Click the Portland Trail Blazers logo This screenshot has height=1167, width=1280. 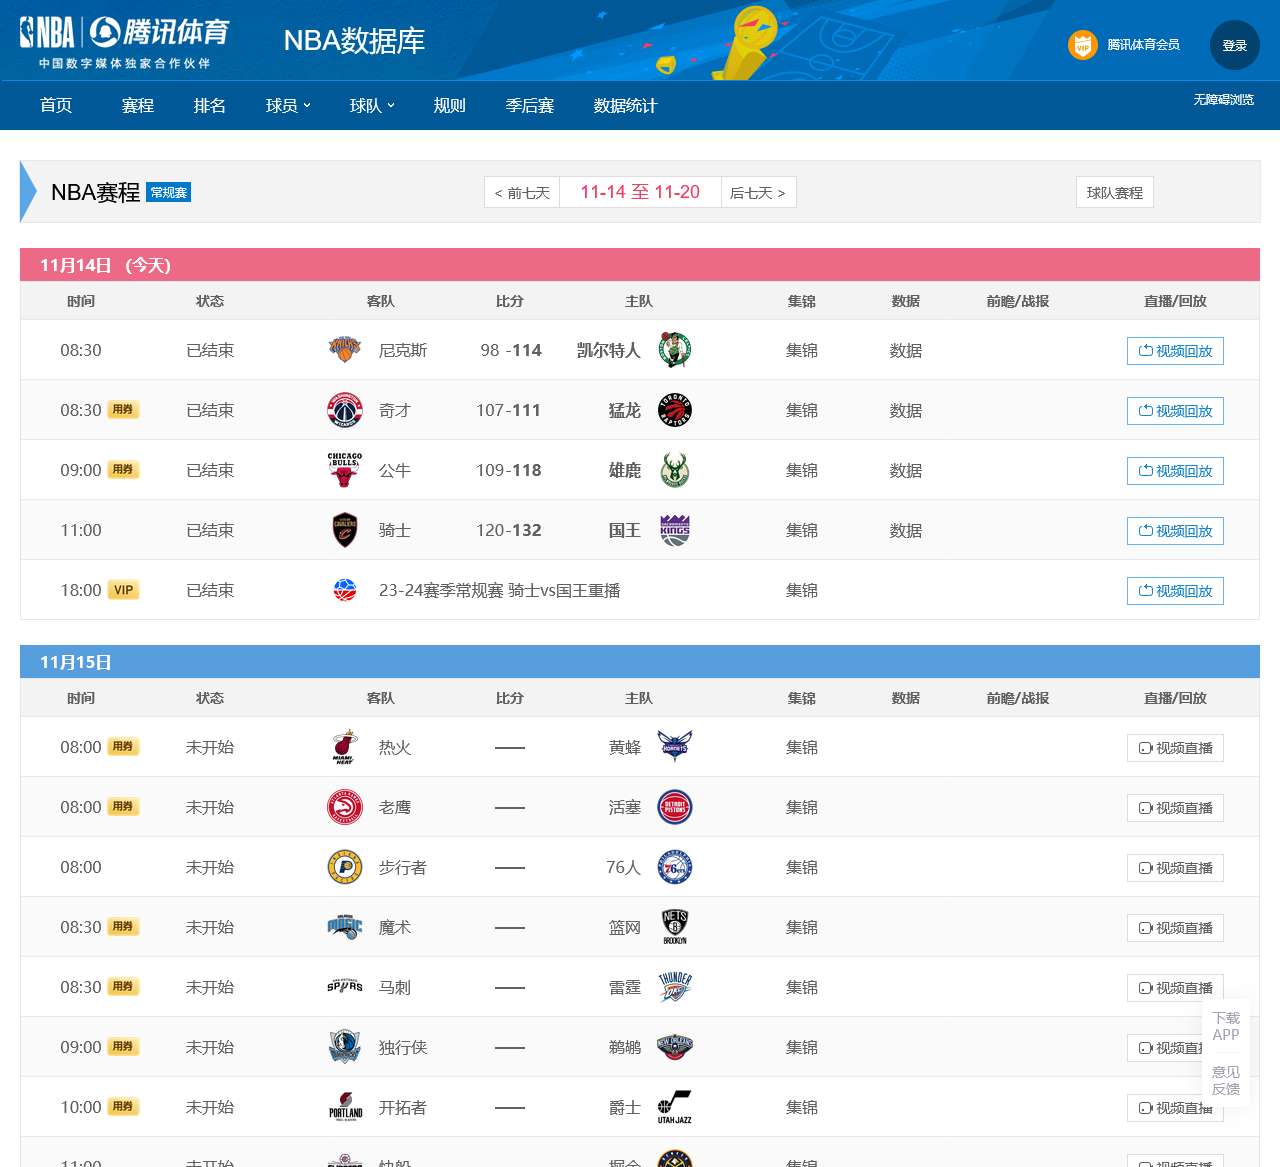tap(345, 1107)
